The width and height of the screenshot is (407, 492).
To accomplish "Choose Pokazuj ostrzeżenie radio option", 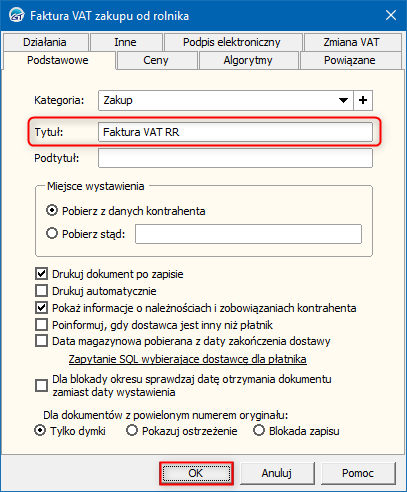I will coord(132,430).
